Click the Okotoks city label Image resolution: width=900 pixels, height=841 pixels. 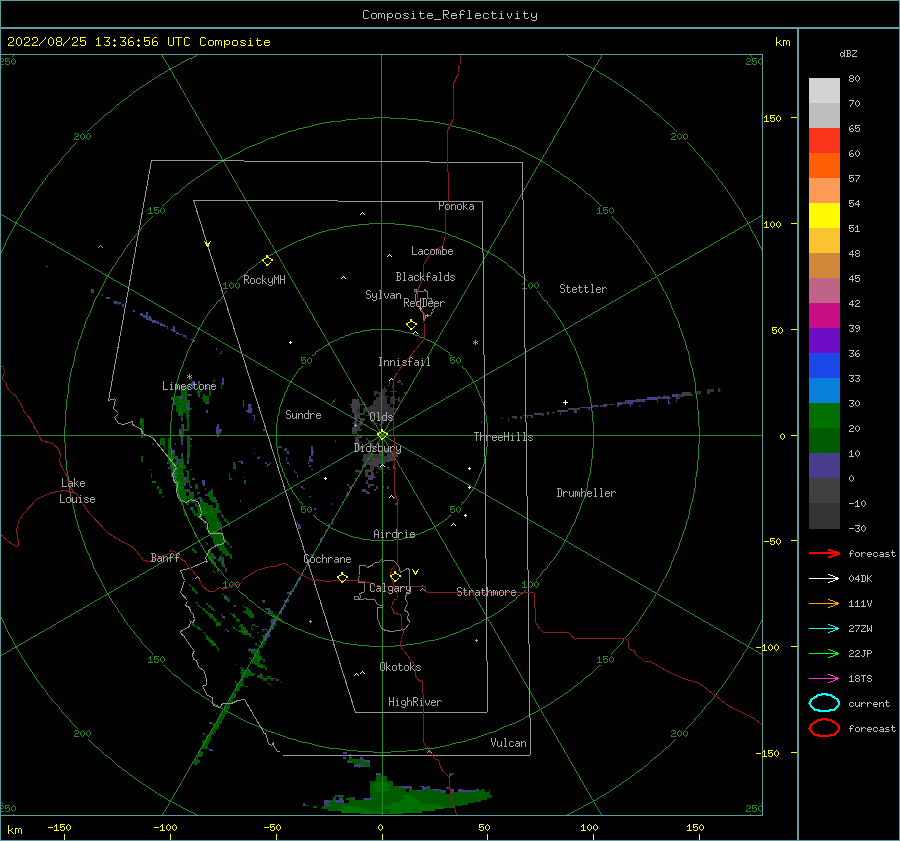[x=401, y=667]
